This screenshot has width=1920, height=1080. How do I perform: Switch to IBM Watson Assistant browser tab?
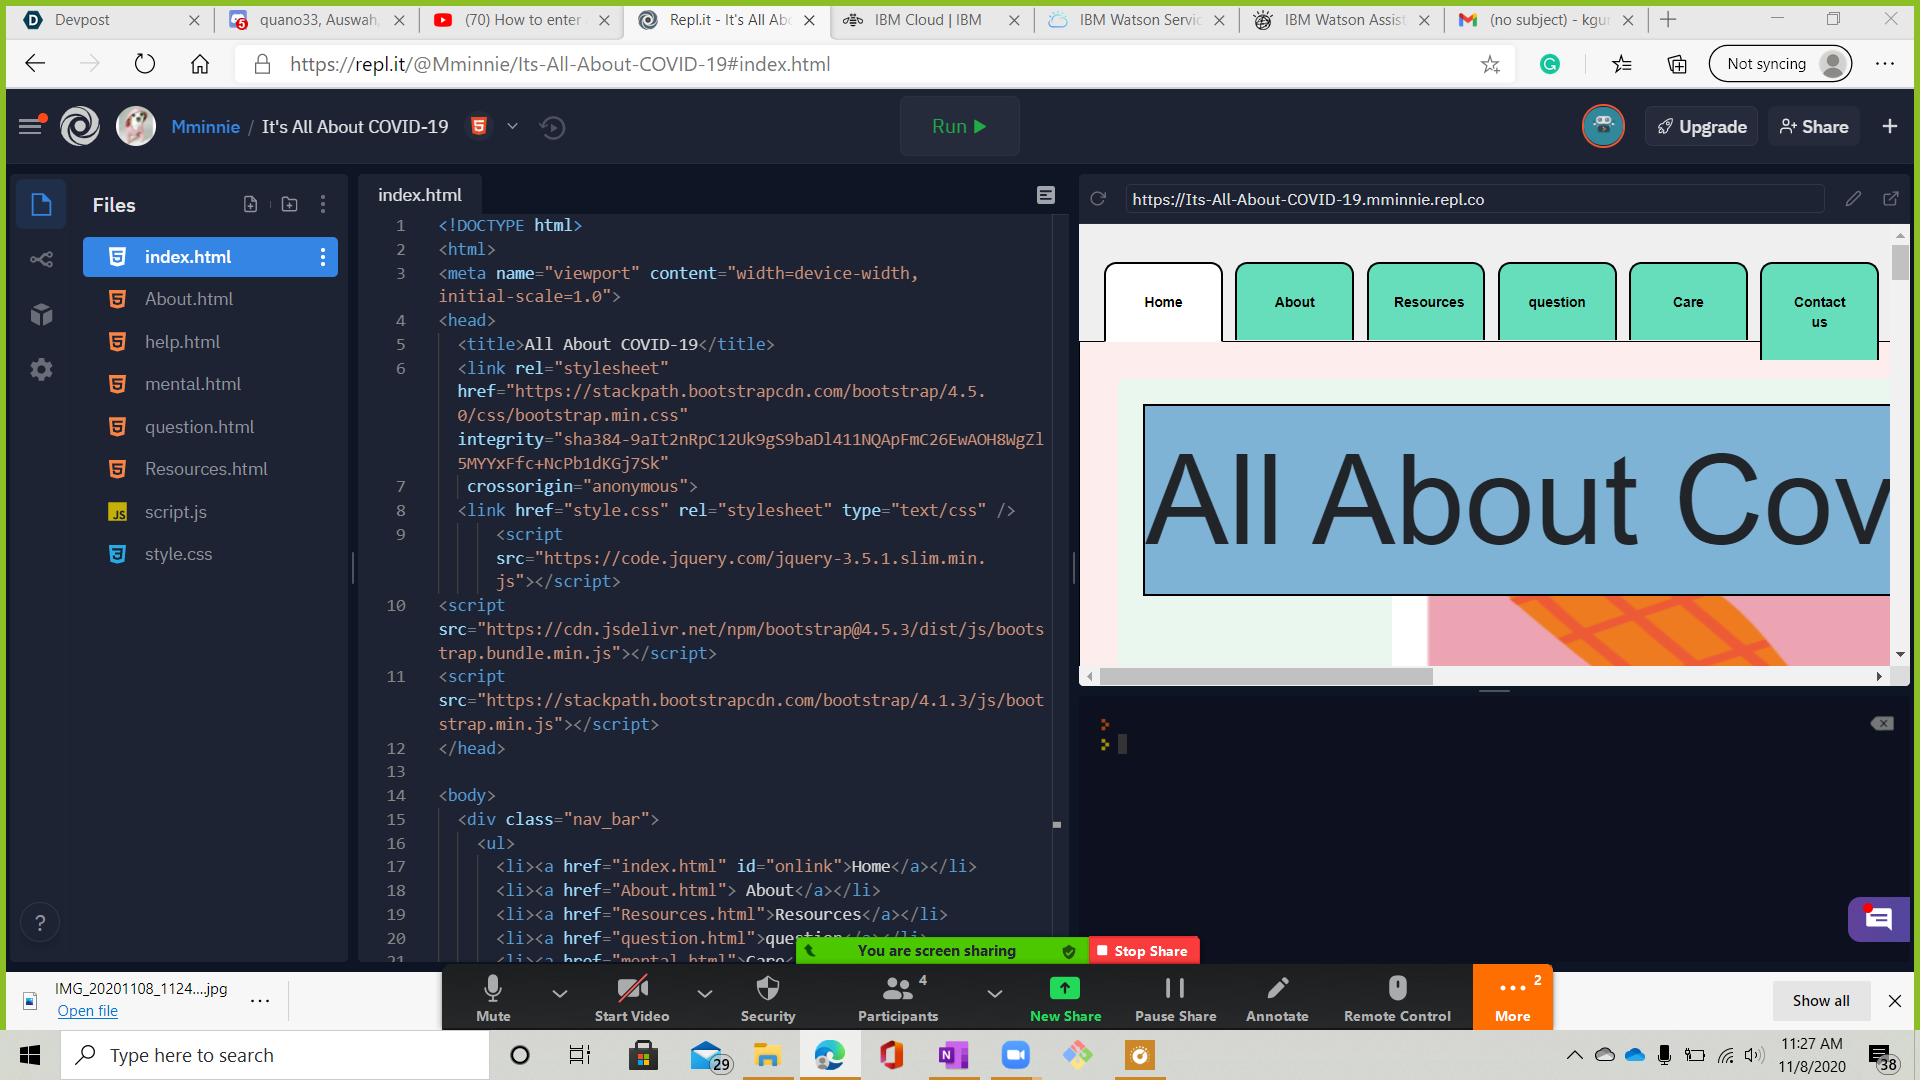pyautogui.click(x=1343, y=20)
